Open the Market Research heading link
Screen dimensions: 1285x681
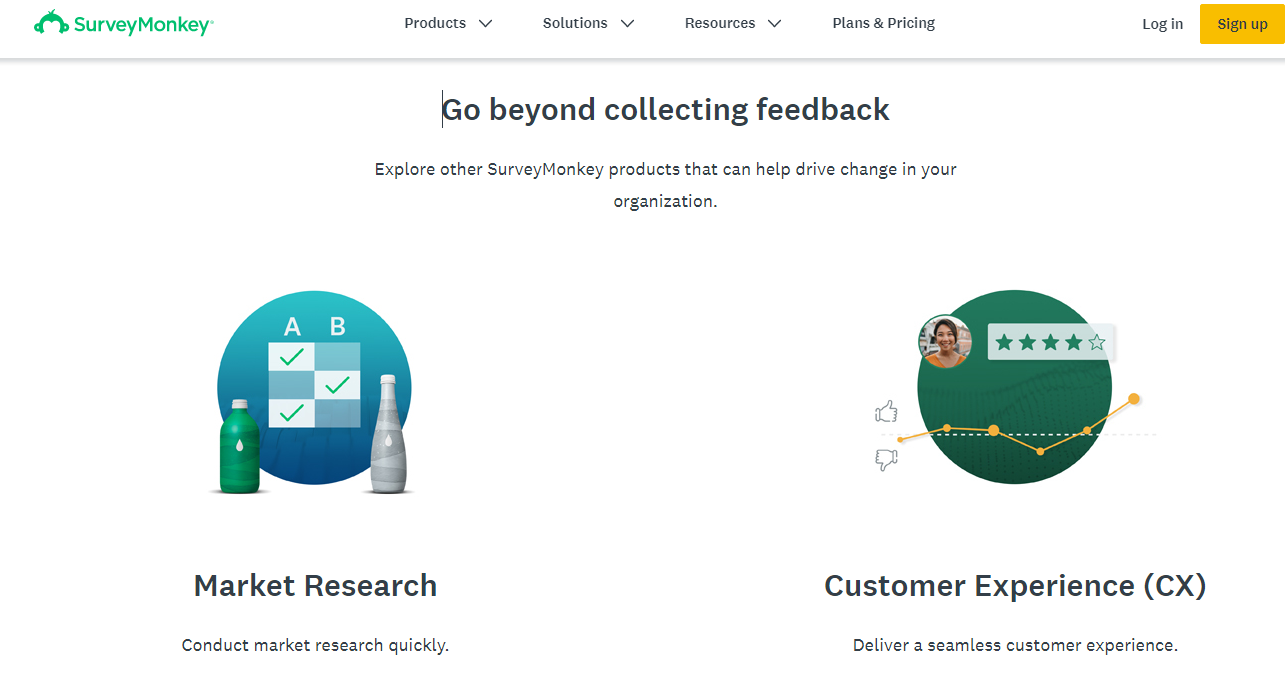315,585
